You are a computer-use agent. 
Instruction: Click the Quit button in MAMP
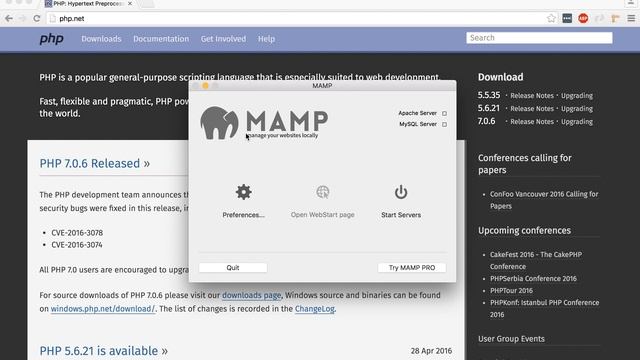(x=233, y=268)
